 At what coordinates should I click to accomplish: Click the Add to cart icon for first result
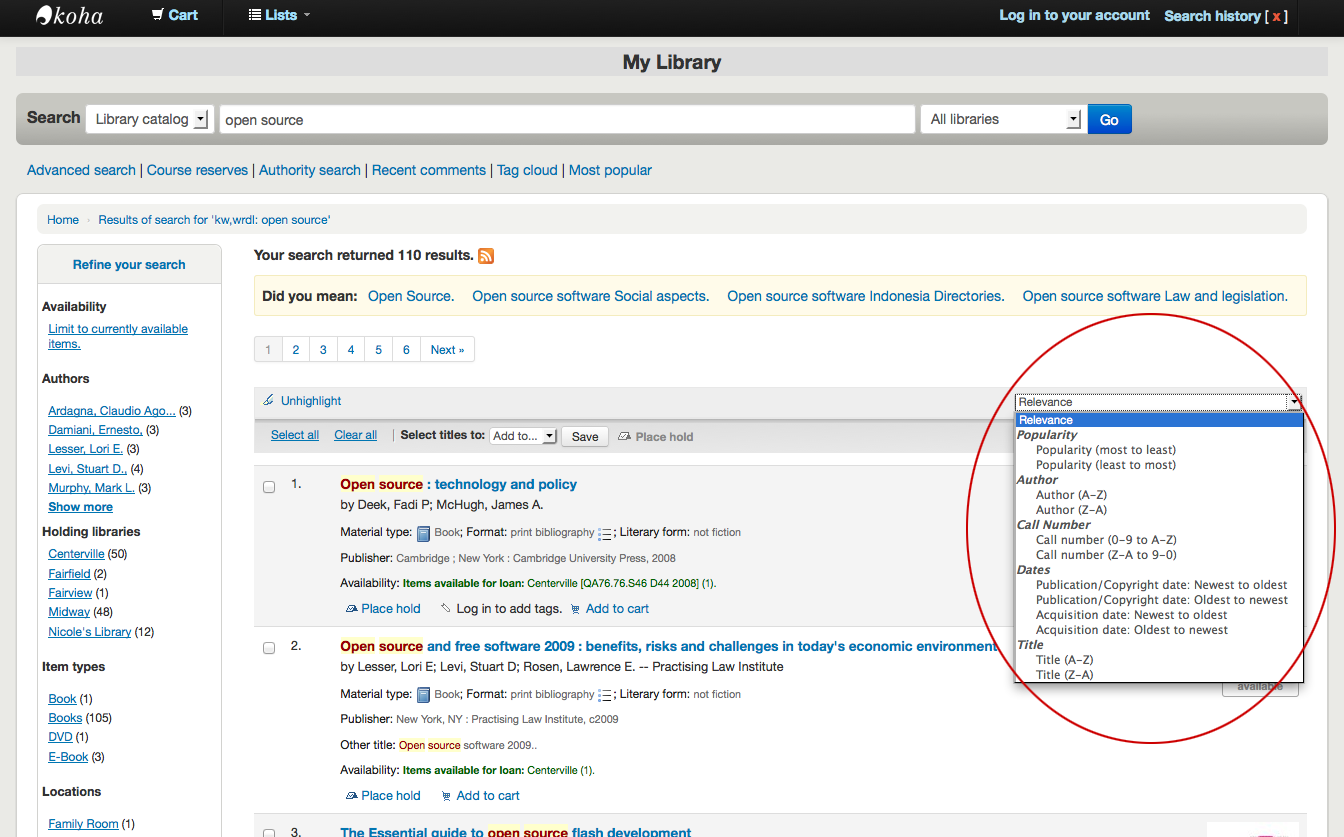(578, 608)
